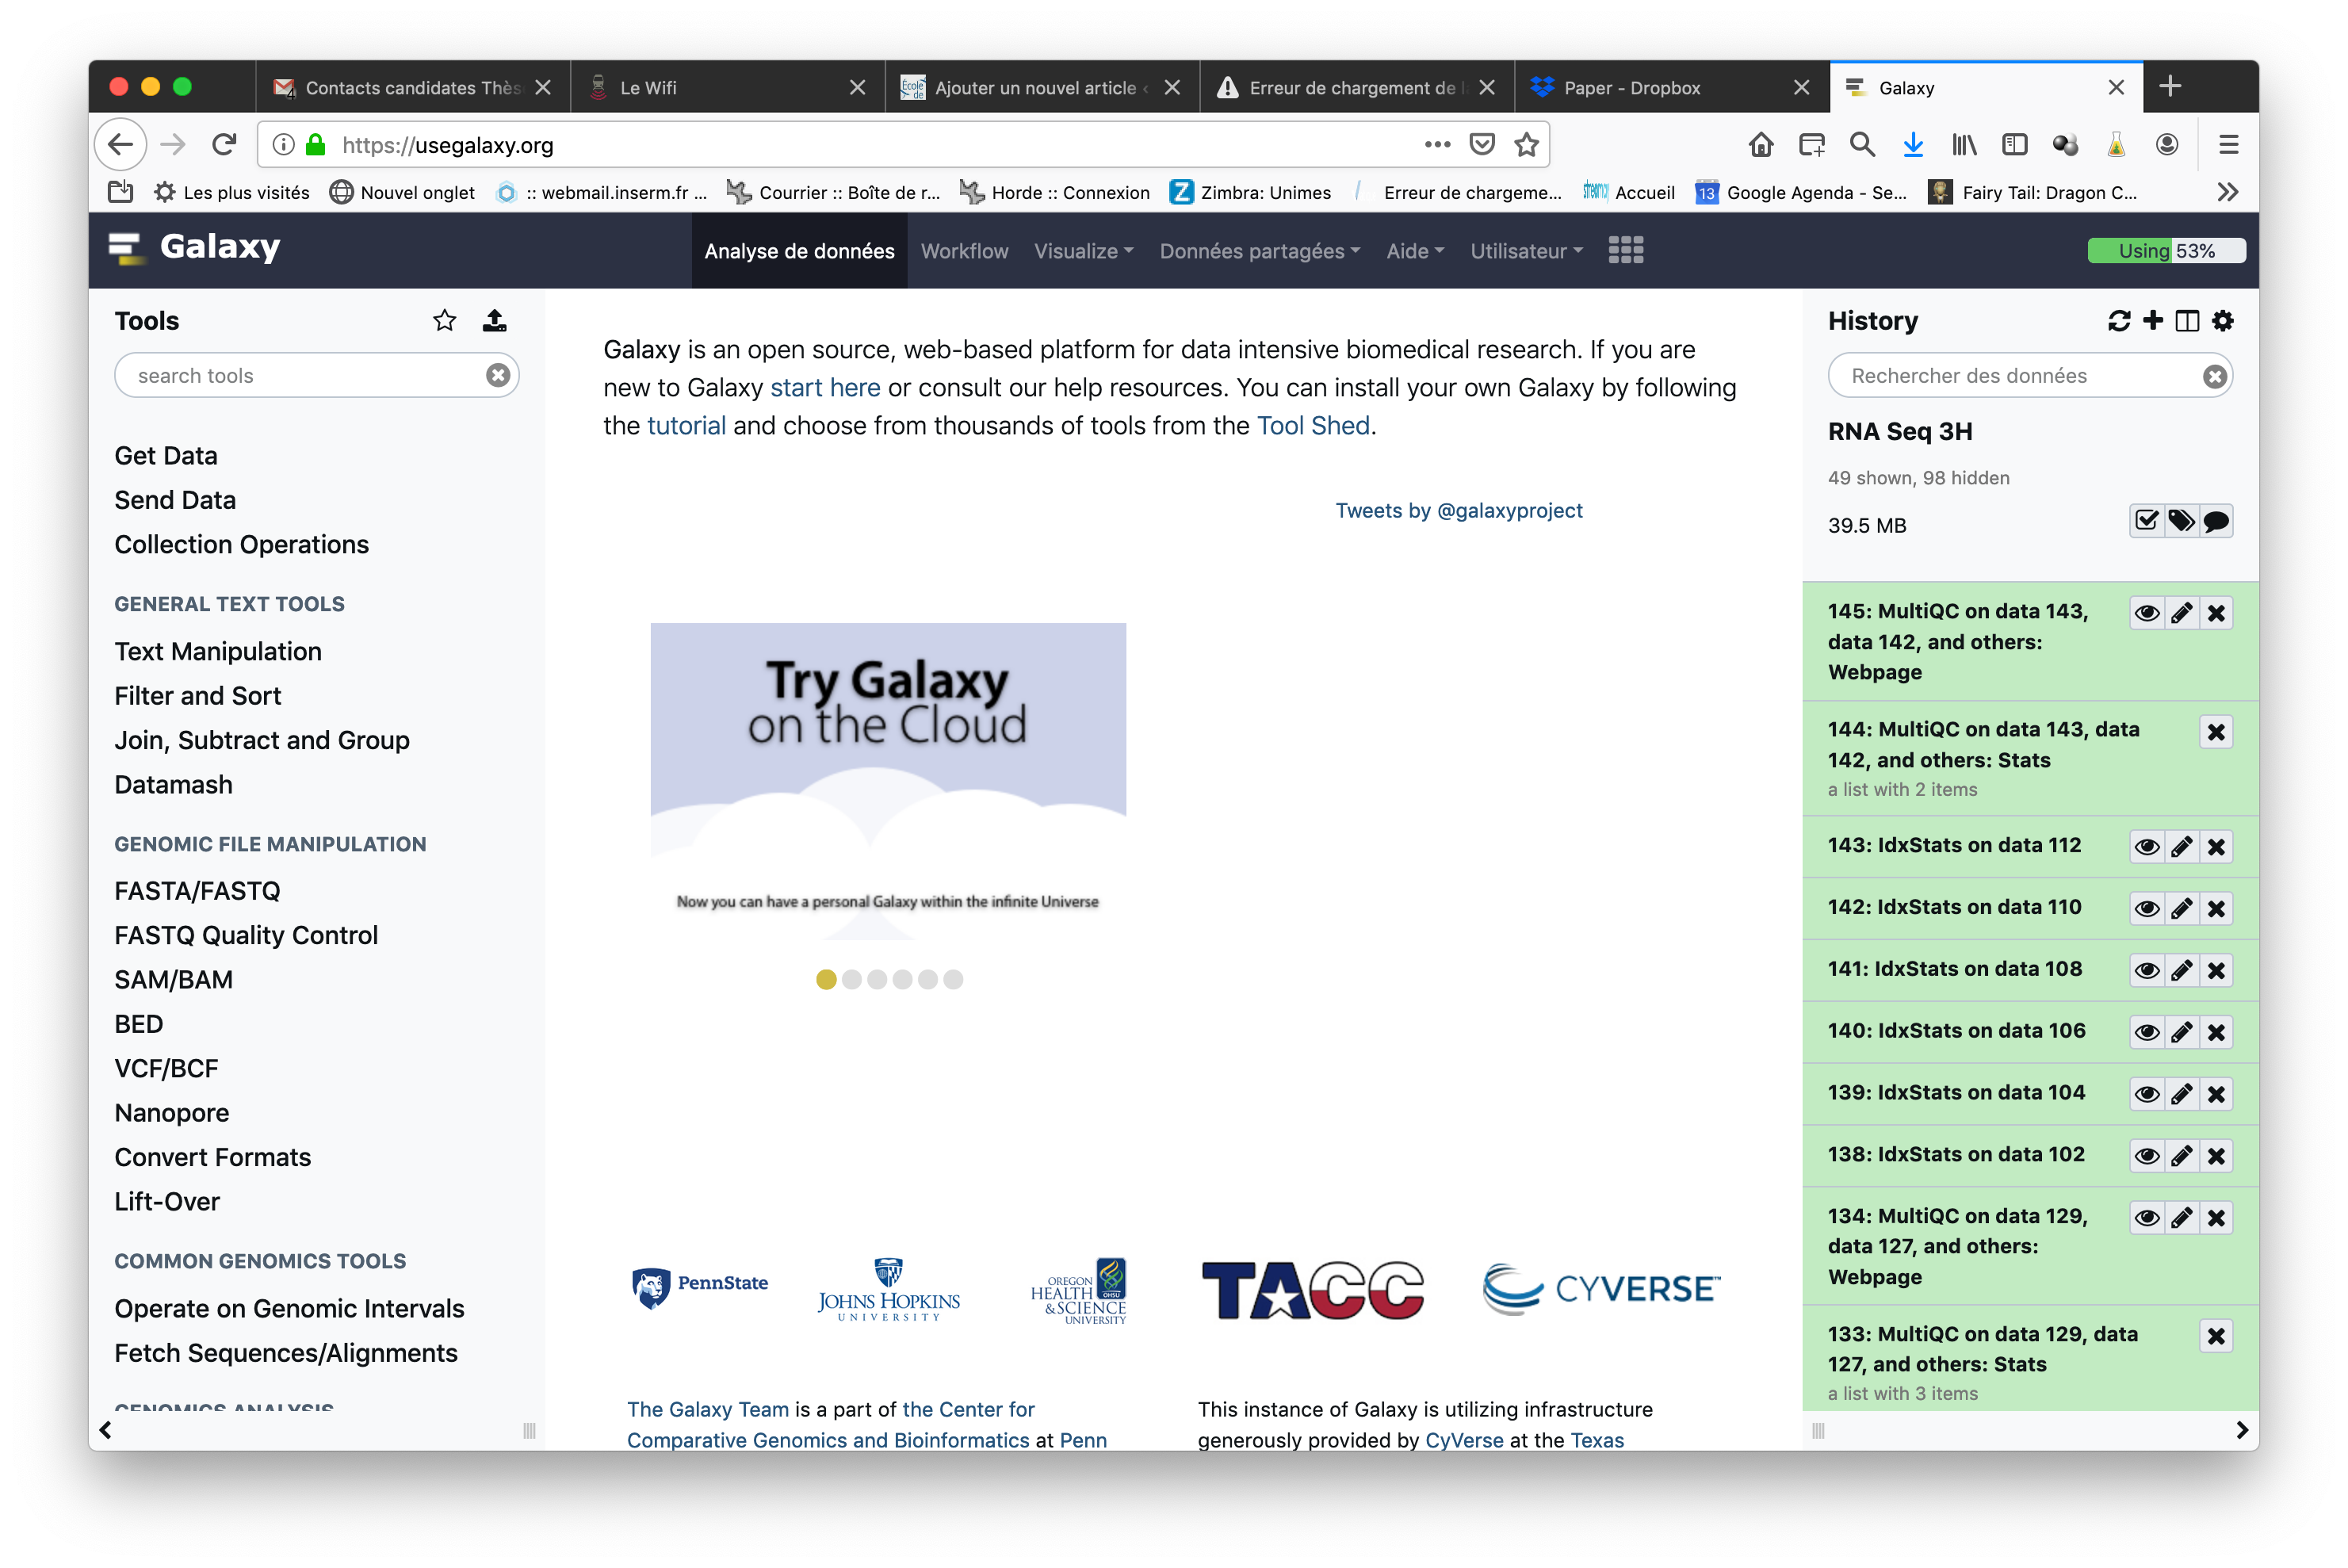Click the upload data icon in Tools
This screenshot has width=2348, height=1568.
tap(494, 320)
